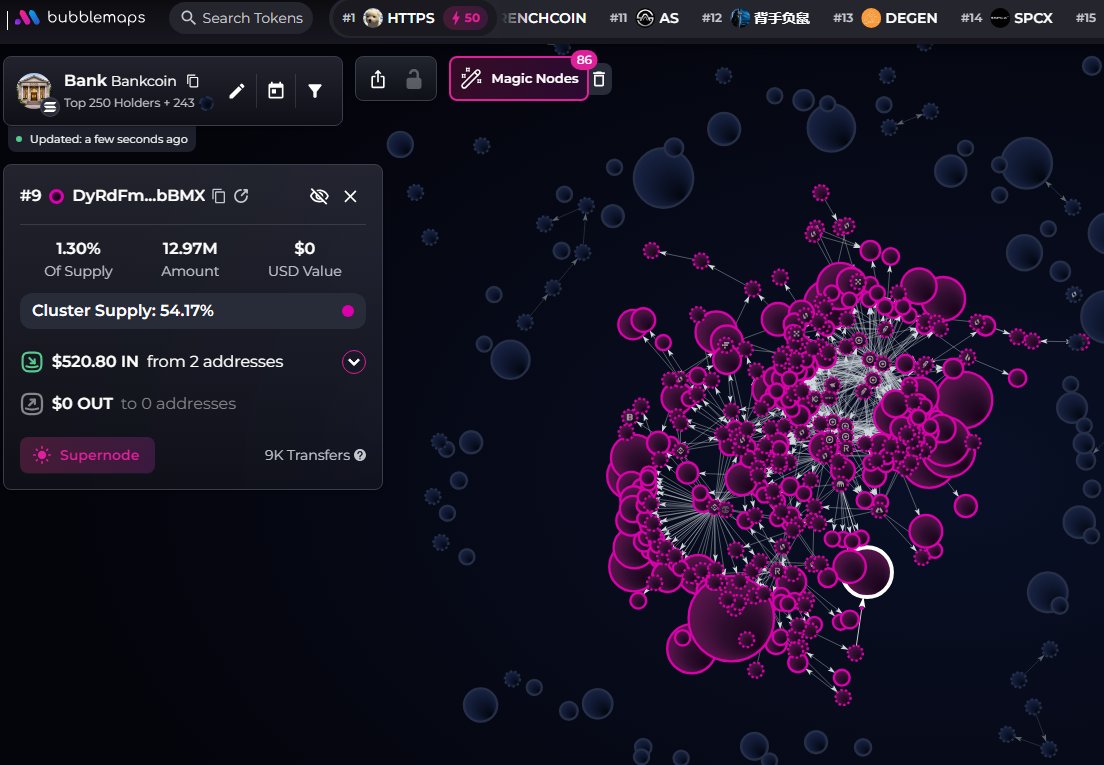Screen dimensions: 1104x765
Task: Toggle the lock icon
Action: [x=414, y=79]
